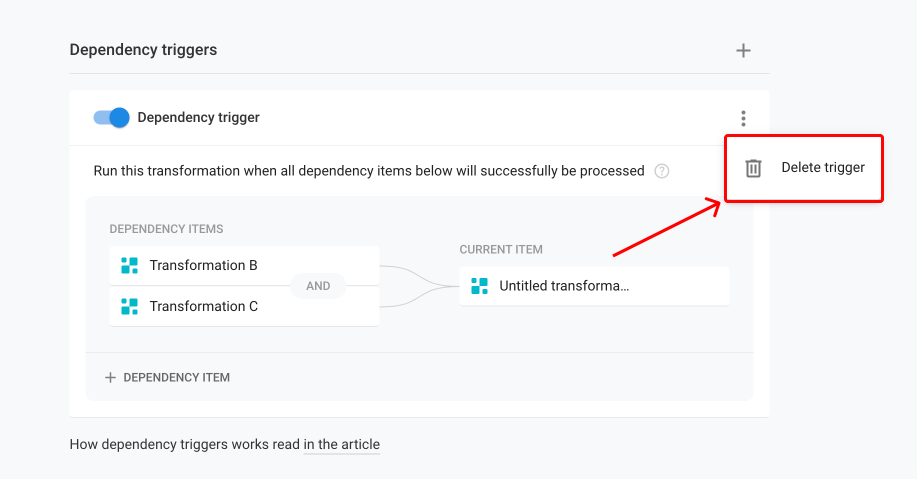This screenshot has height=479, width=917.
Task: Click the Untitled transformation teal icon
Action: [480, 286]
